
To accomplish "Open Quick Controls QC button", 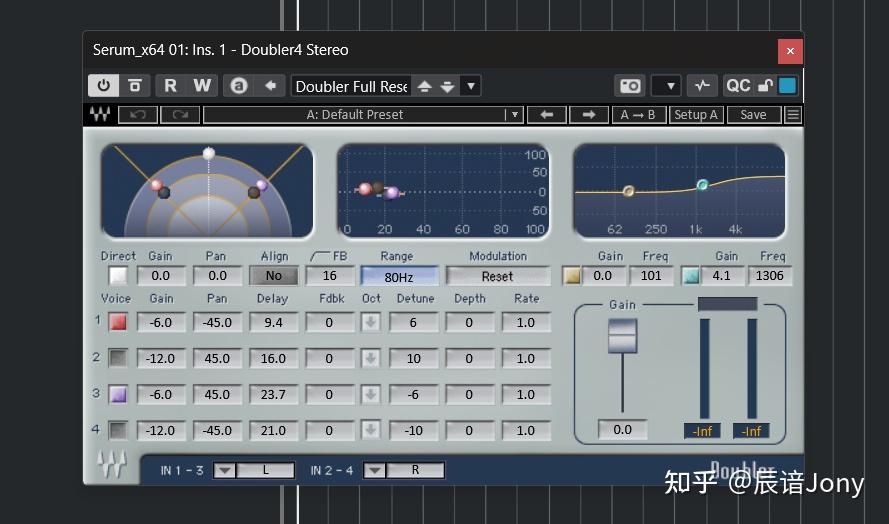I will tap(738, 86).
